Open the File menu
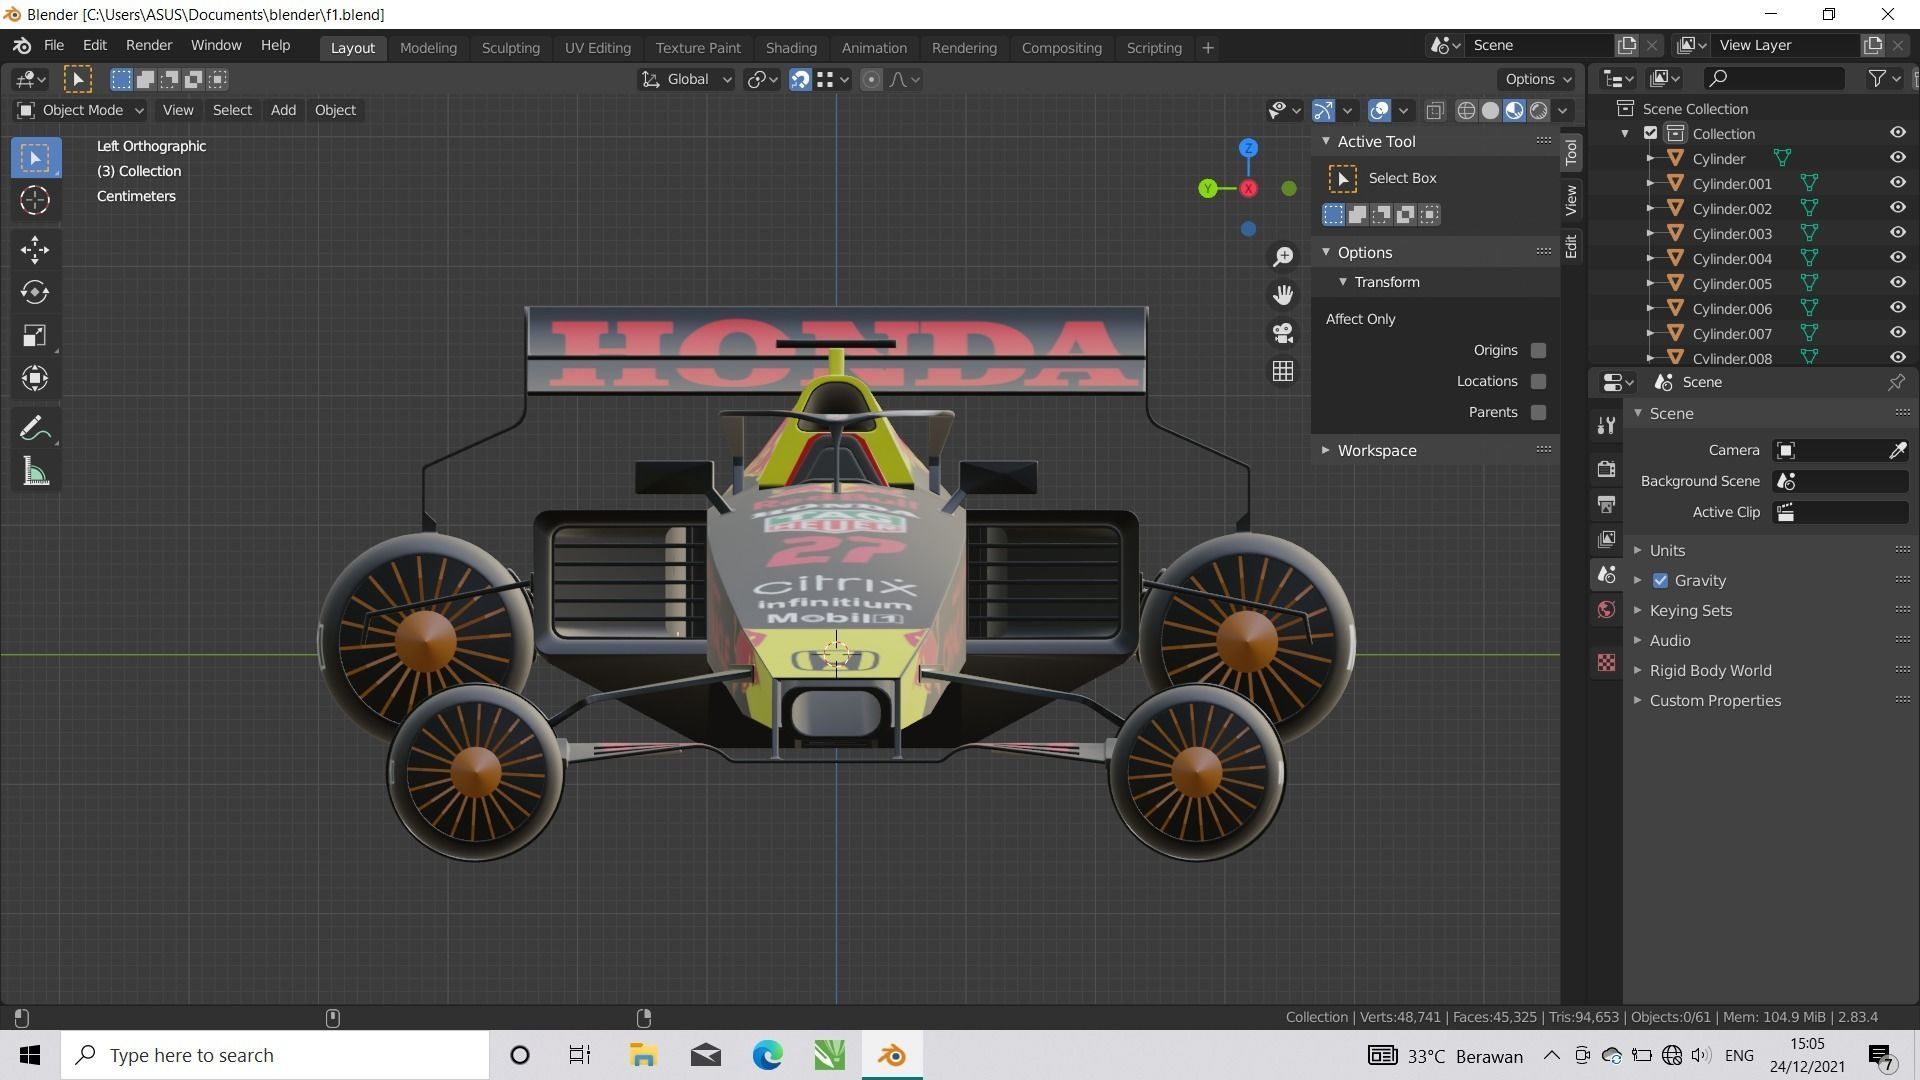Image resolution: width=1920 pixels, height=1080 pixels. (x=54, y=46)
